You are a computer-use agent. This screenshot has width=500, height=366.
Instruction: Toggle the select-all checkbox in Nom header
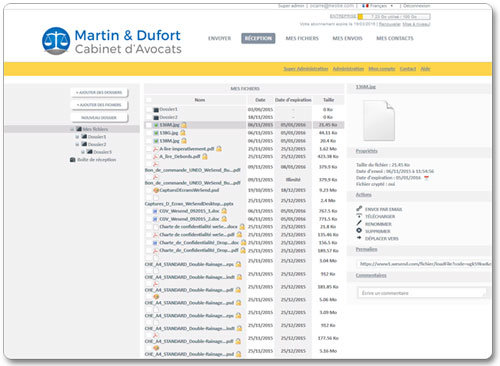click(x=149, y=100)
